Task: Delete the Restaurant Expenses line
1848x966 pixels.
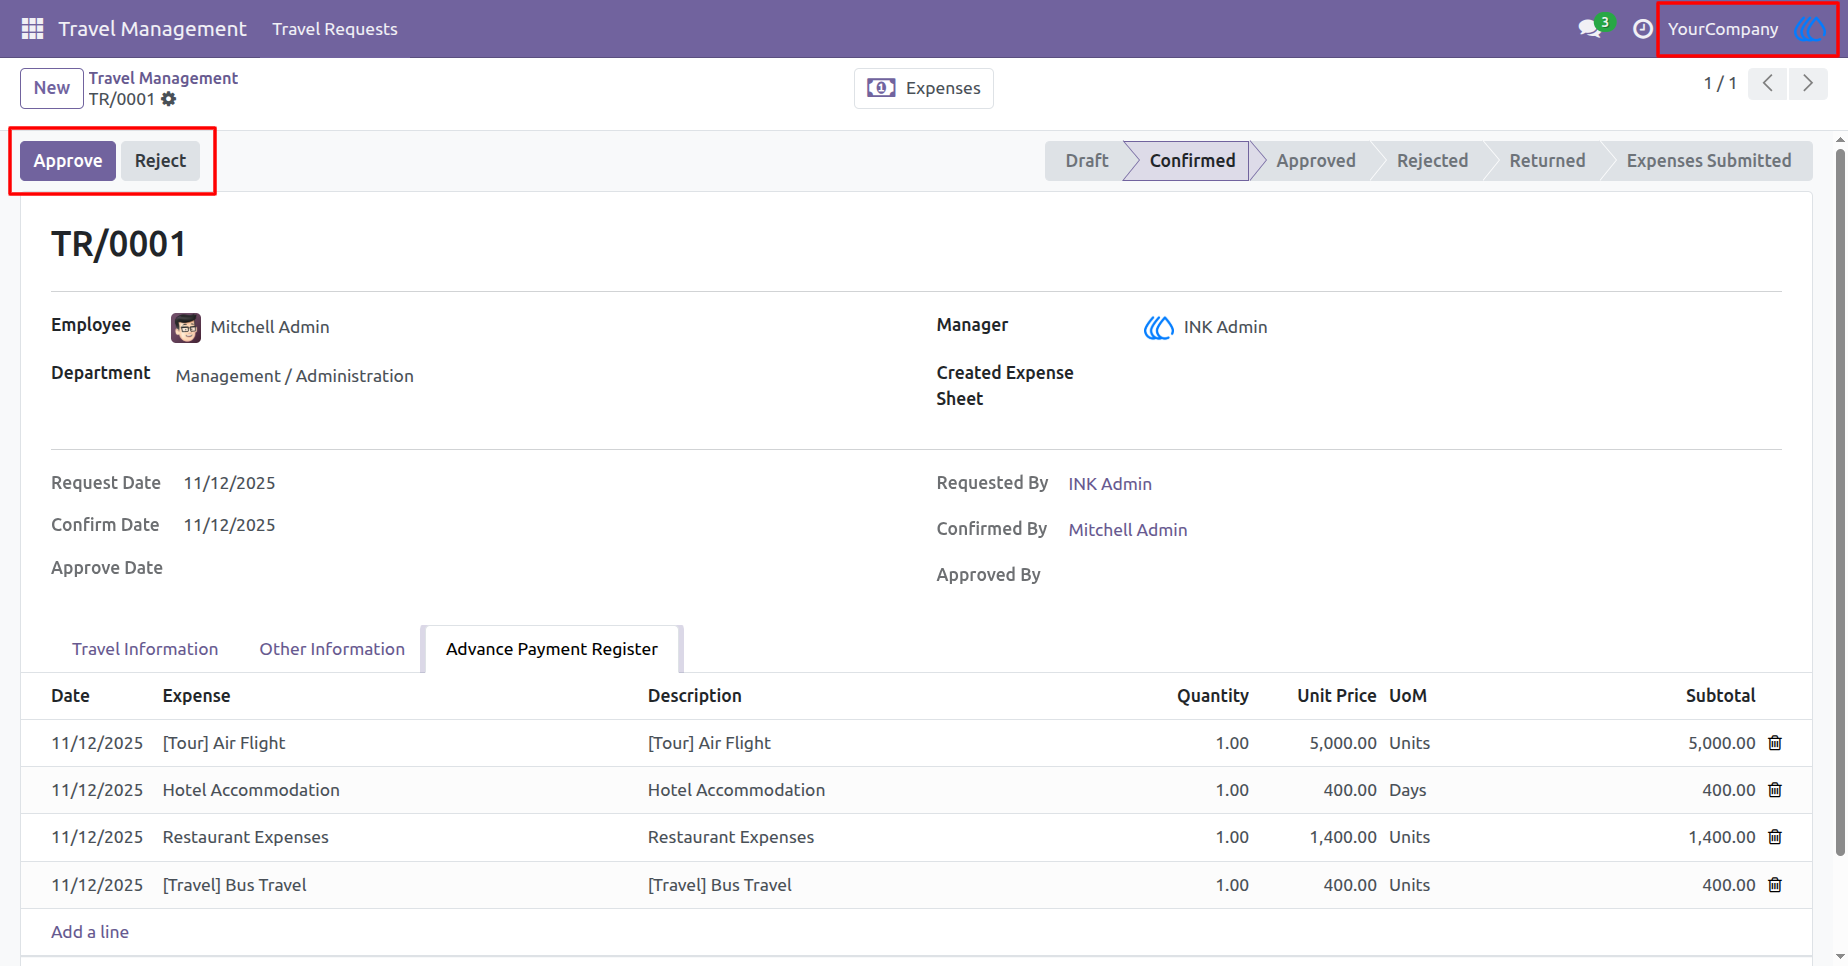Action: [x=1775, y=837]
